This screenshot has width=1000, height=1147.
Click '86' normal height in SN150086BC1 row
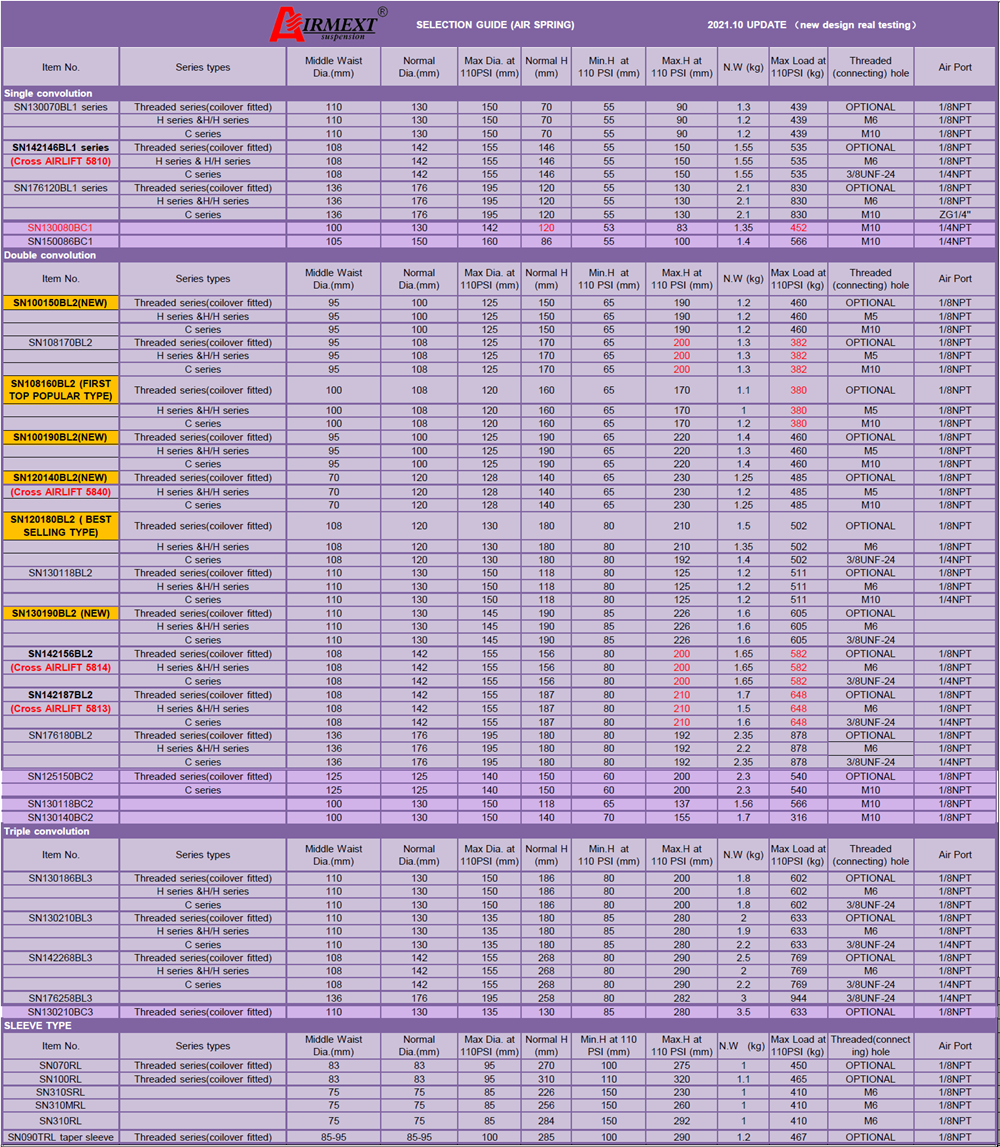coord(546,241)
